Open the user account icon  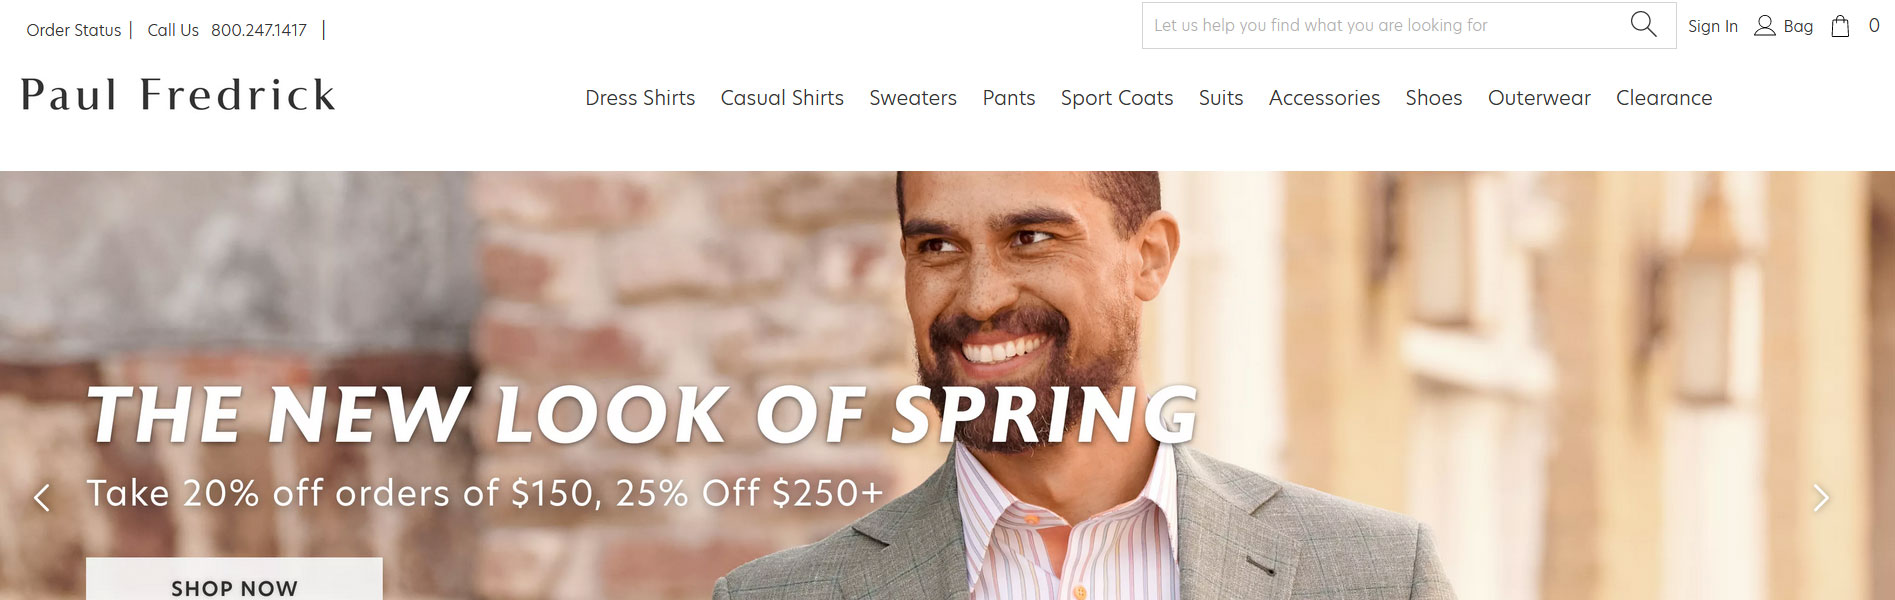point(1765,26)
